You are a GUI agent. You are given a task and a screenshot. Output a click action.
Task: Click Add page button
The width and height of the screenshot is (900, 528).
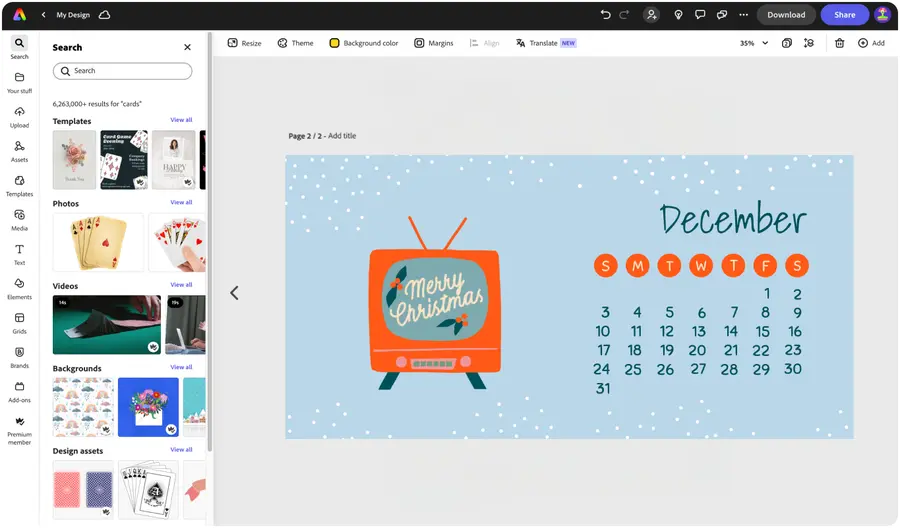[x=871, y=43]
